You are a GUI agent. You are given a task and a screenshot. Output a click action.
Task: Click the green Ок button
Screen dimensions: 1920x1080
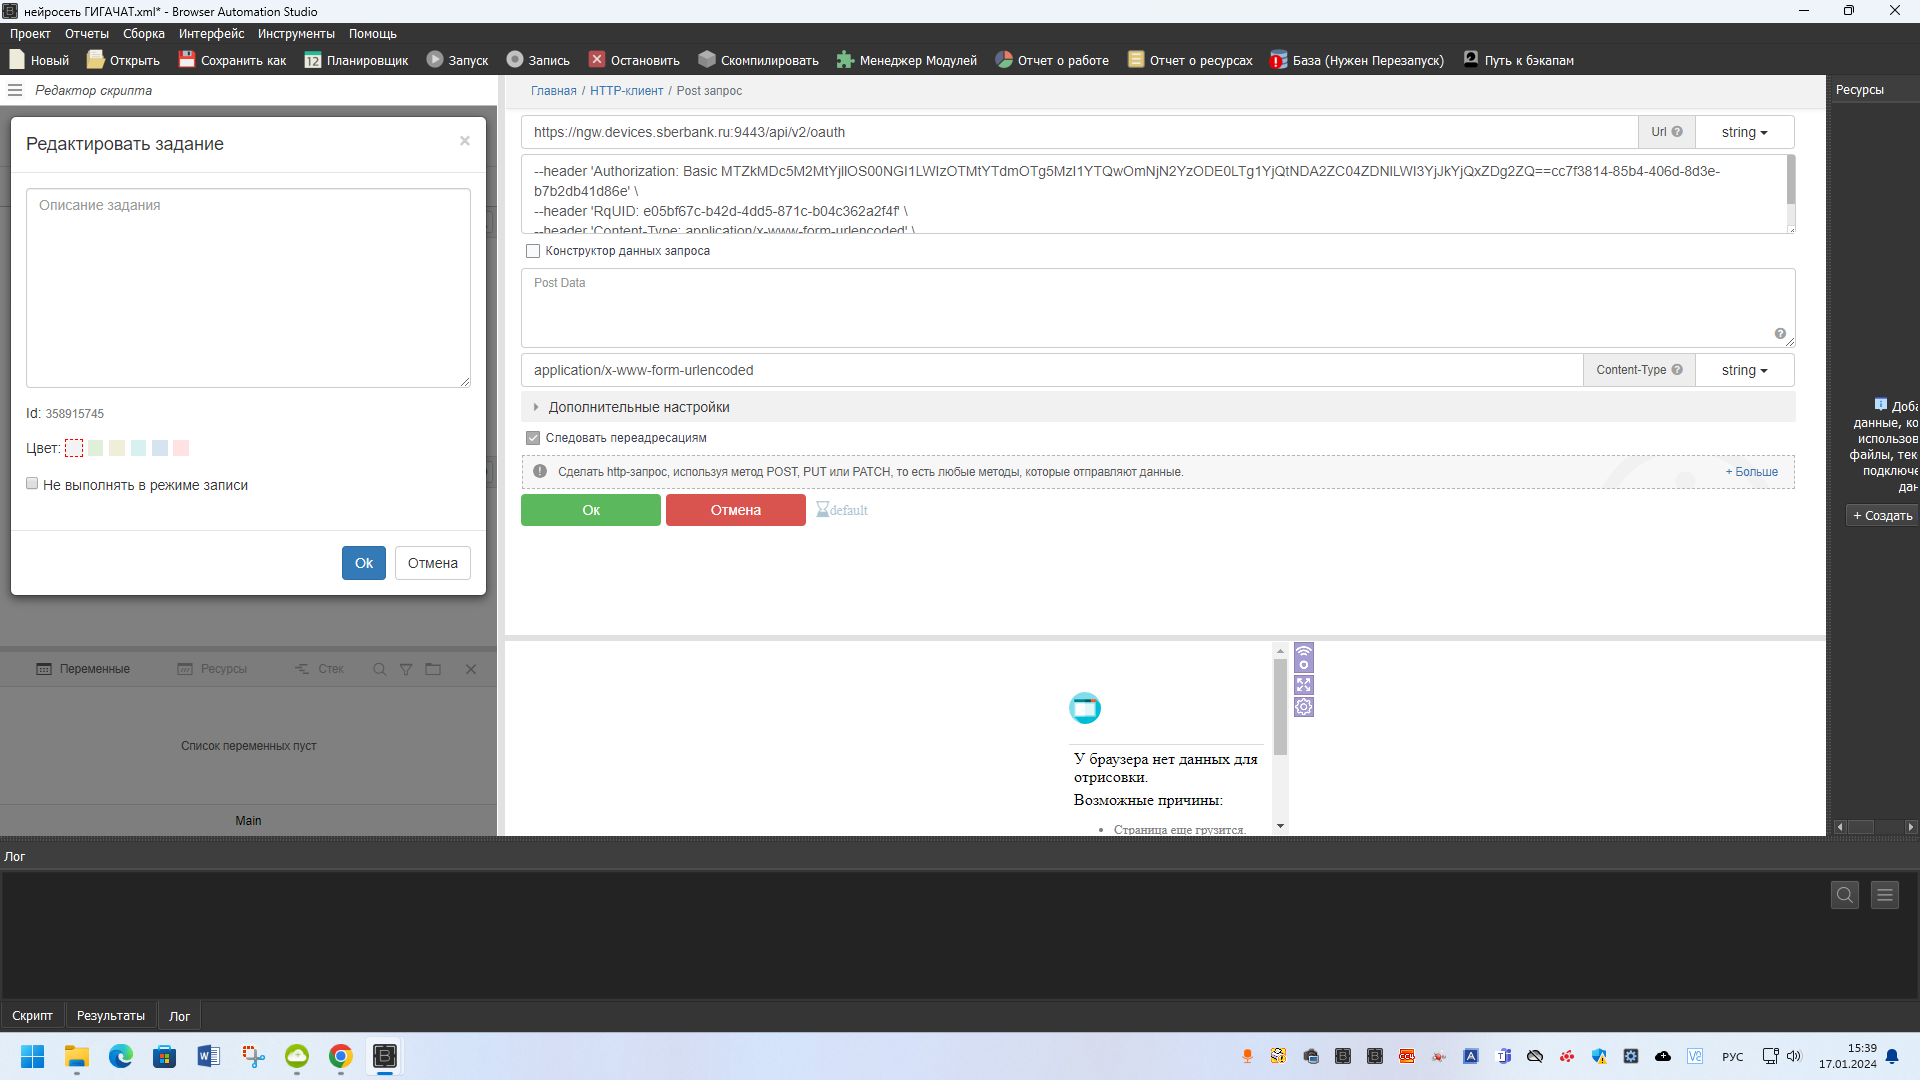(590, 510)
